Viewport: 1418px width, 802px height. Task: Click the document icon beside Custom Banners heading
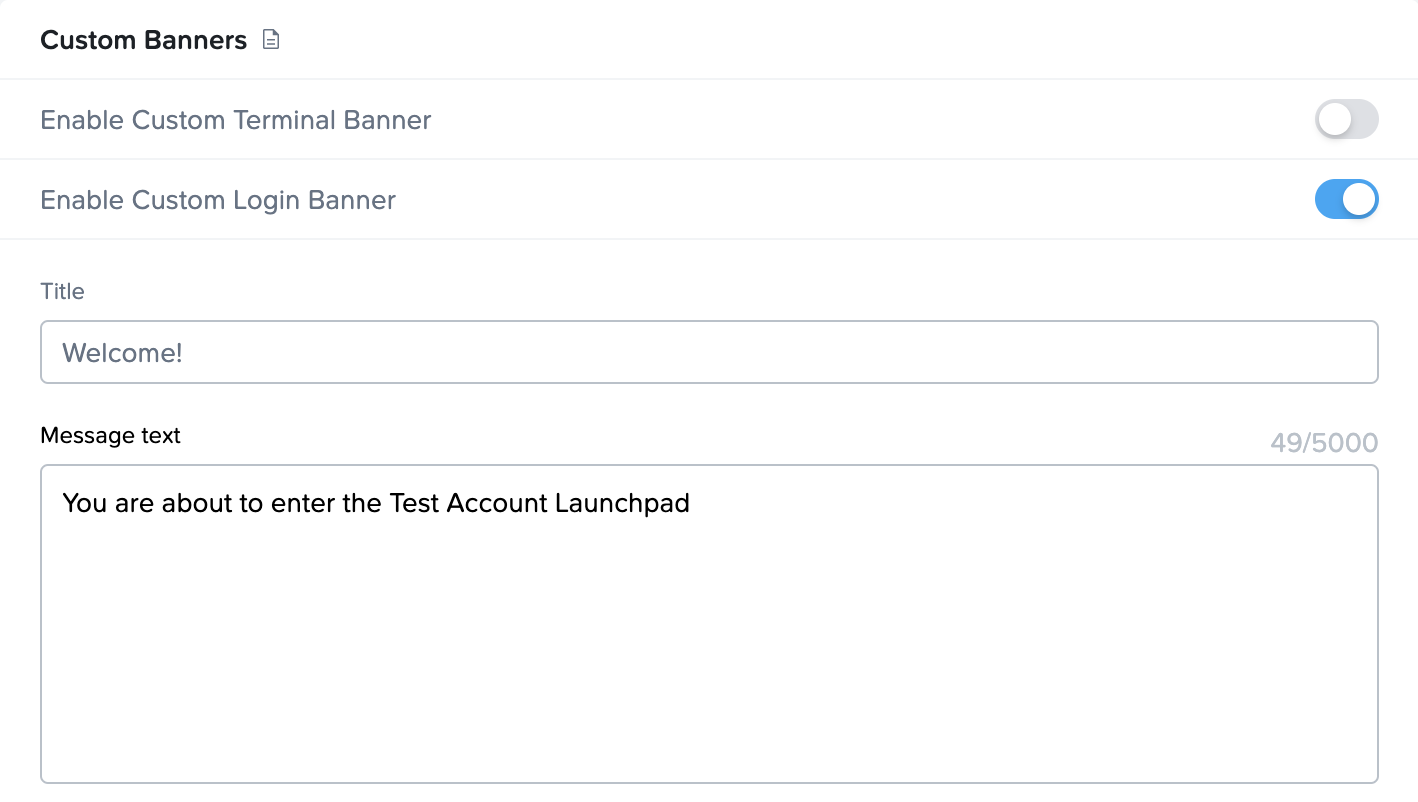269,39
